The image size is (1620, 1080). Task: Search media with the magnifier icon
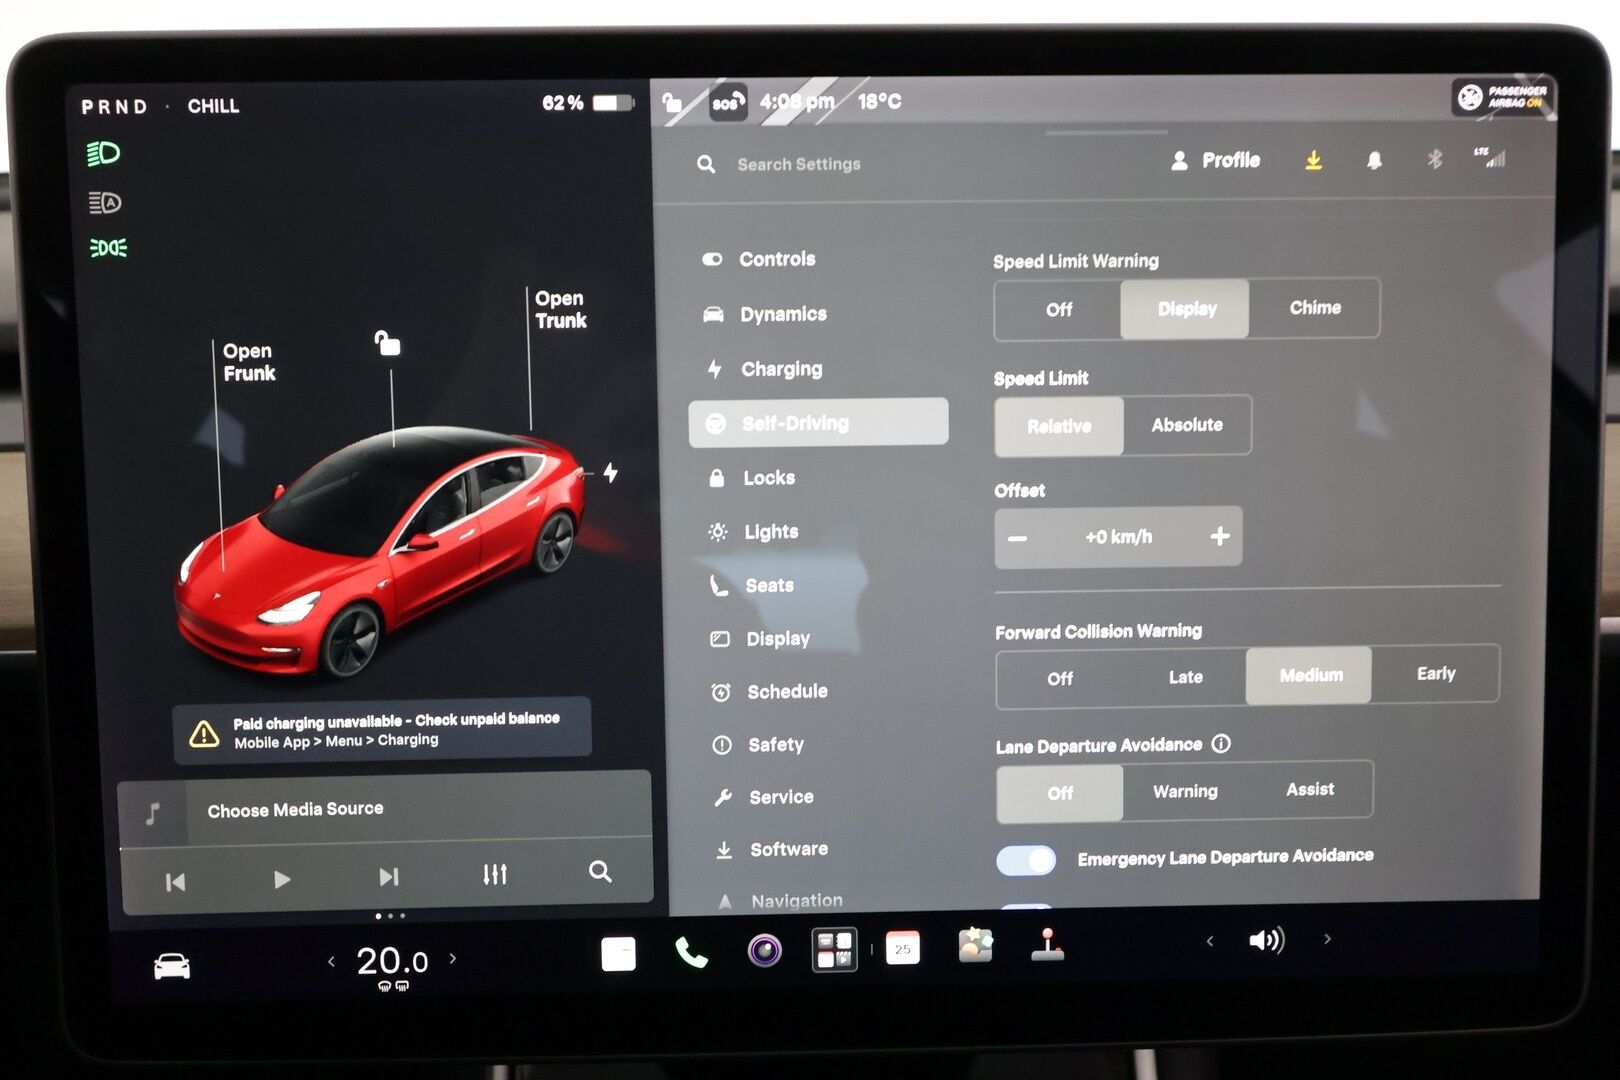[600, 871]
